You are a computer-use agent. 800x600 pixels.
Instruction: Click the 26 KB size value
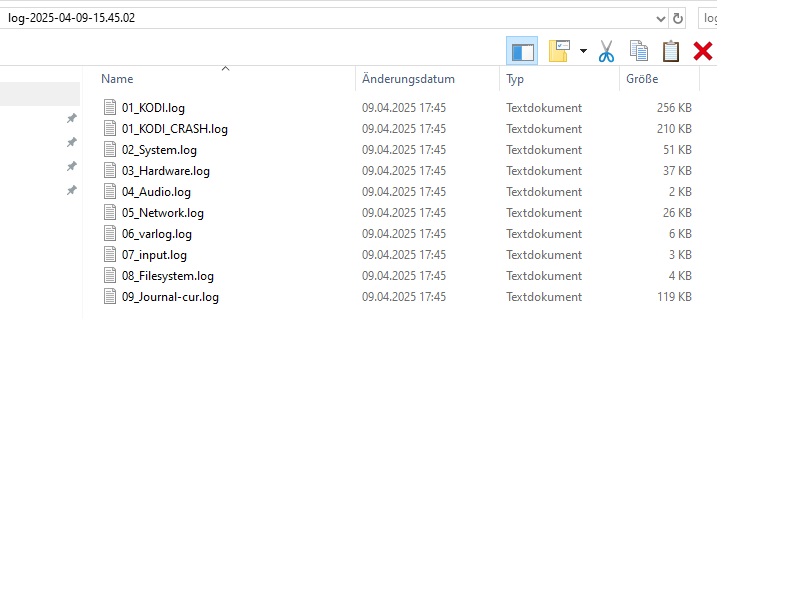677,213
